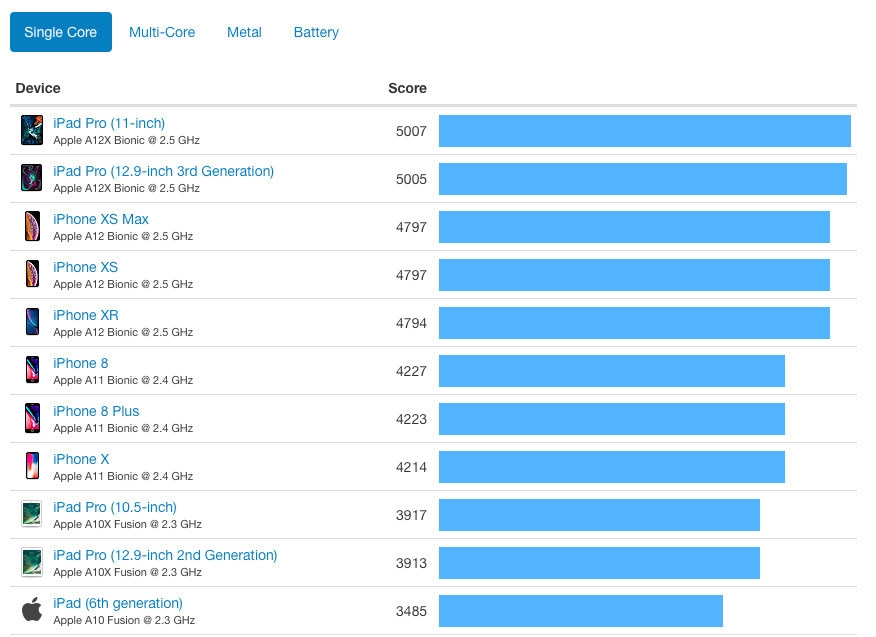Screen dimensions: 876x637
Task: Click the score value 4214
Action: 411,468
